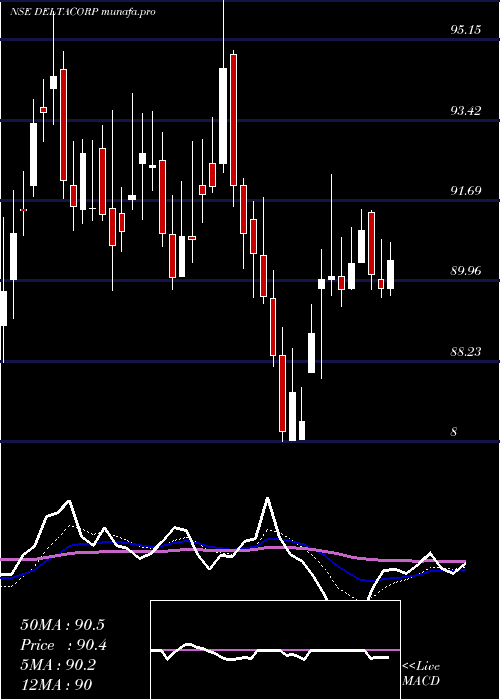Click the Price : 90.4 readout
Screen dimensions: 500x700
pyautogui.click(x=64, y=645)
